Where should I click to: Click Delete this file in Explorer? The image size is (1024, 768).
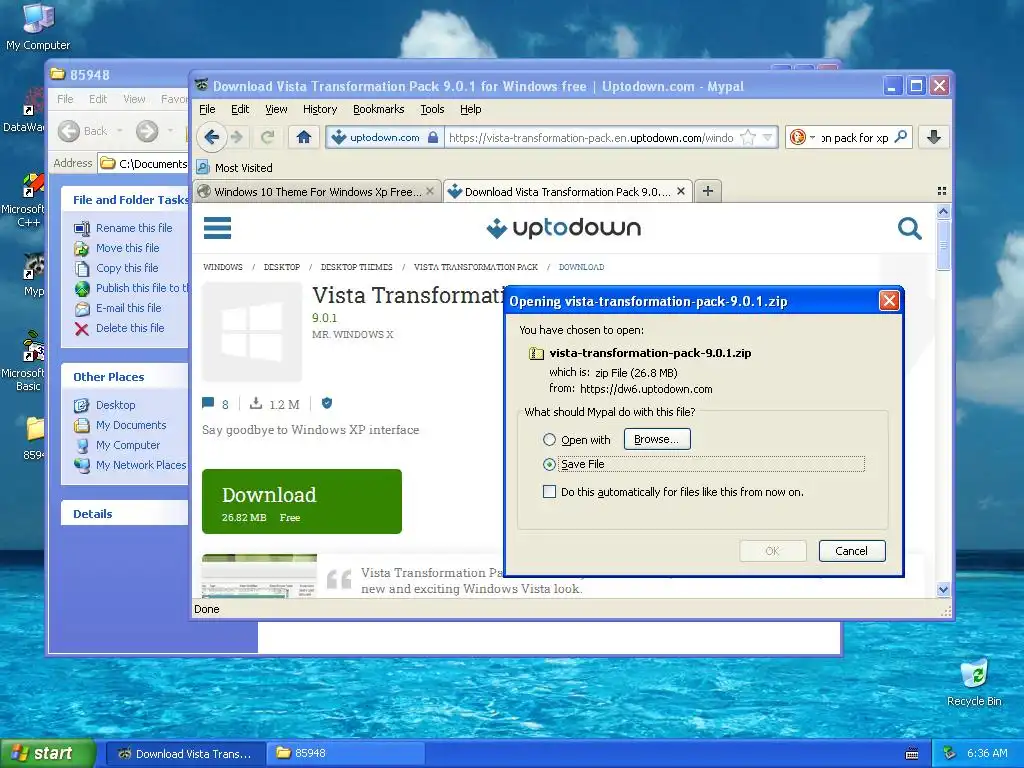pyautogui.click(x=130, y=328)
